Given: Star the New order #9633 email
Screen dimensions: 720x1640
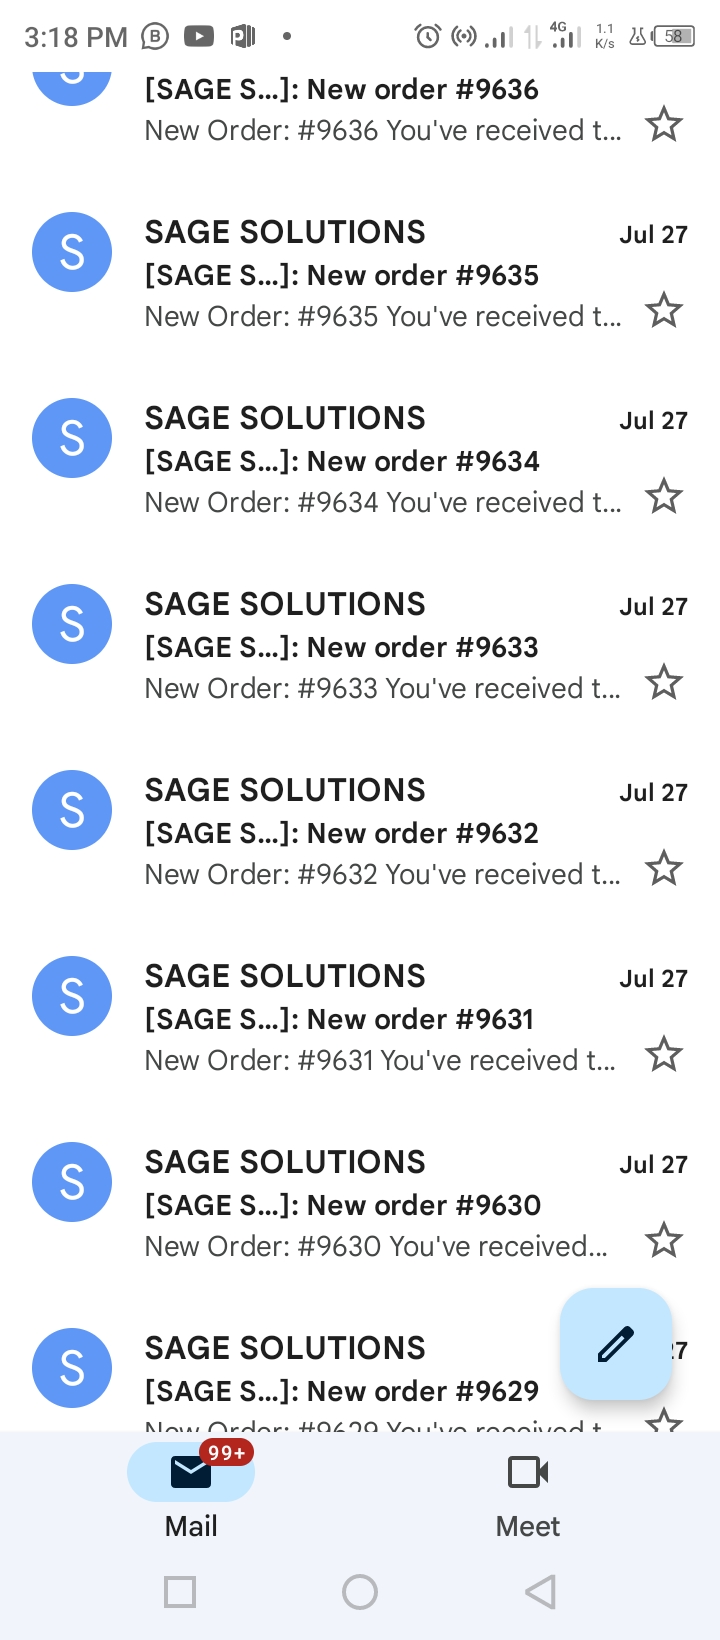Looking at the screenshot, I should tap(663, 683).
